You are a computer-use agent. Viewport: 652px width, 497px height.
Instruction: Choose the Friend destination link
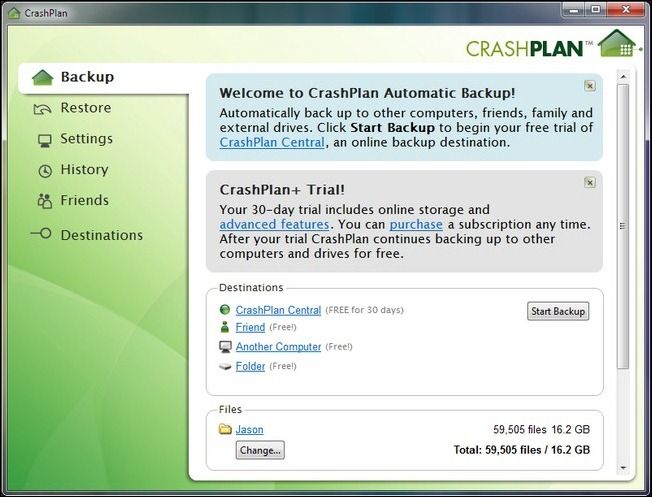(x=250, y=327)
